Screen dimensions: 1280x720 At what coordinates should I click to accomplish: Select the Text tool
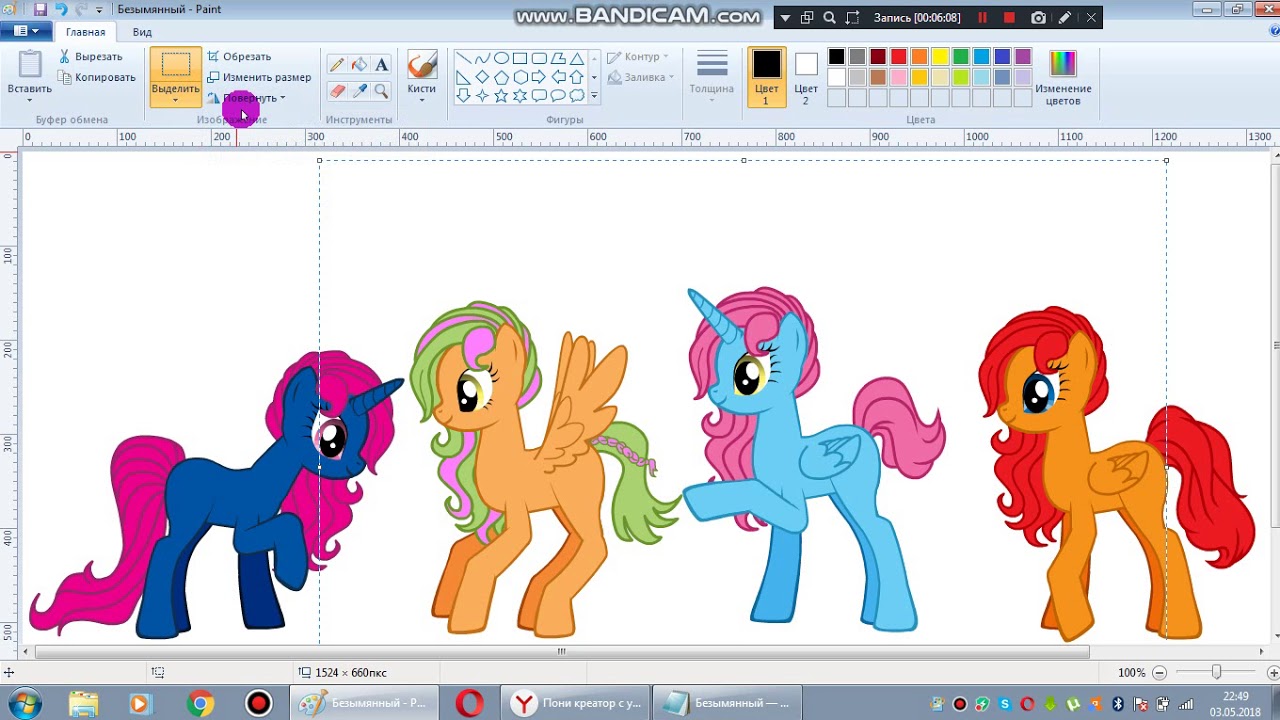click(x=381, y=65)
